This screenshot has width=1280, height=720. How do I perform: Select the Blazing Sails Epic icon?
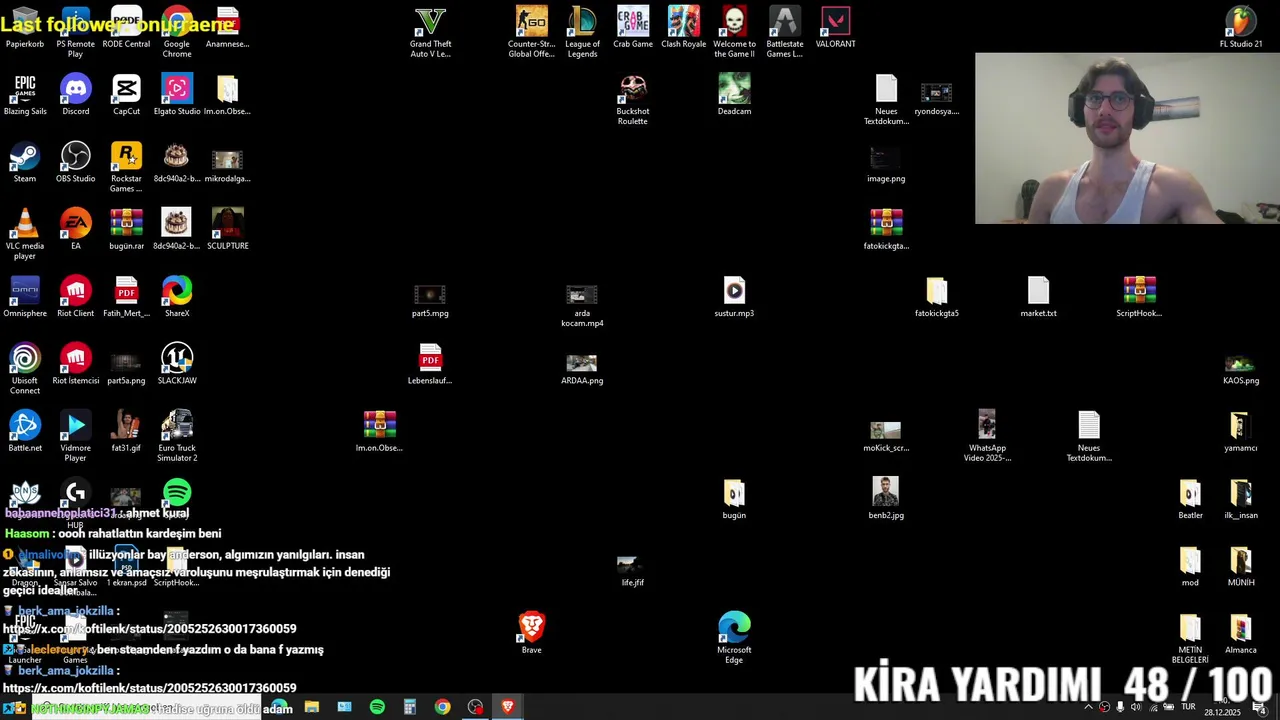click(x=25, y=94)
